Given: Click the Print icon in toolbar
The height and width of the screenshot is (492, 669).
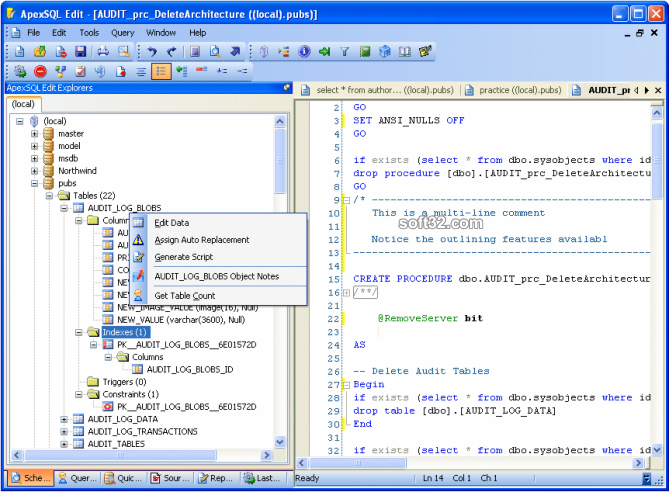Looking at the screenshot, I should pos(103,52).
